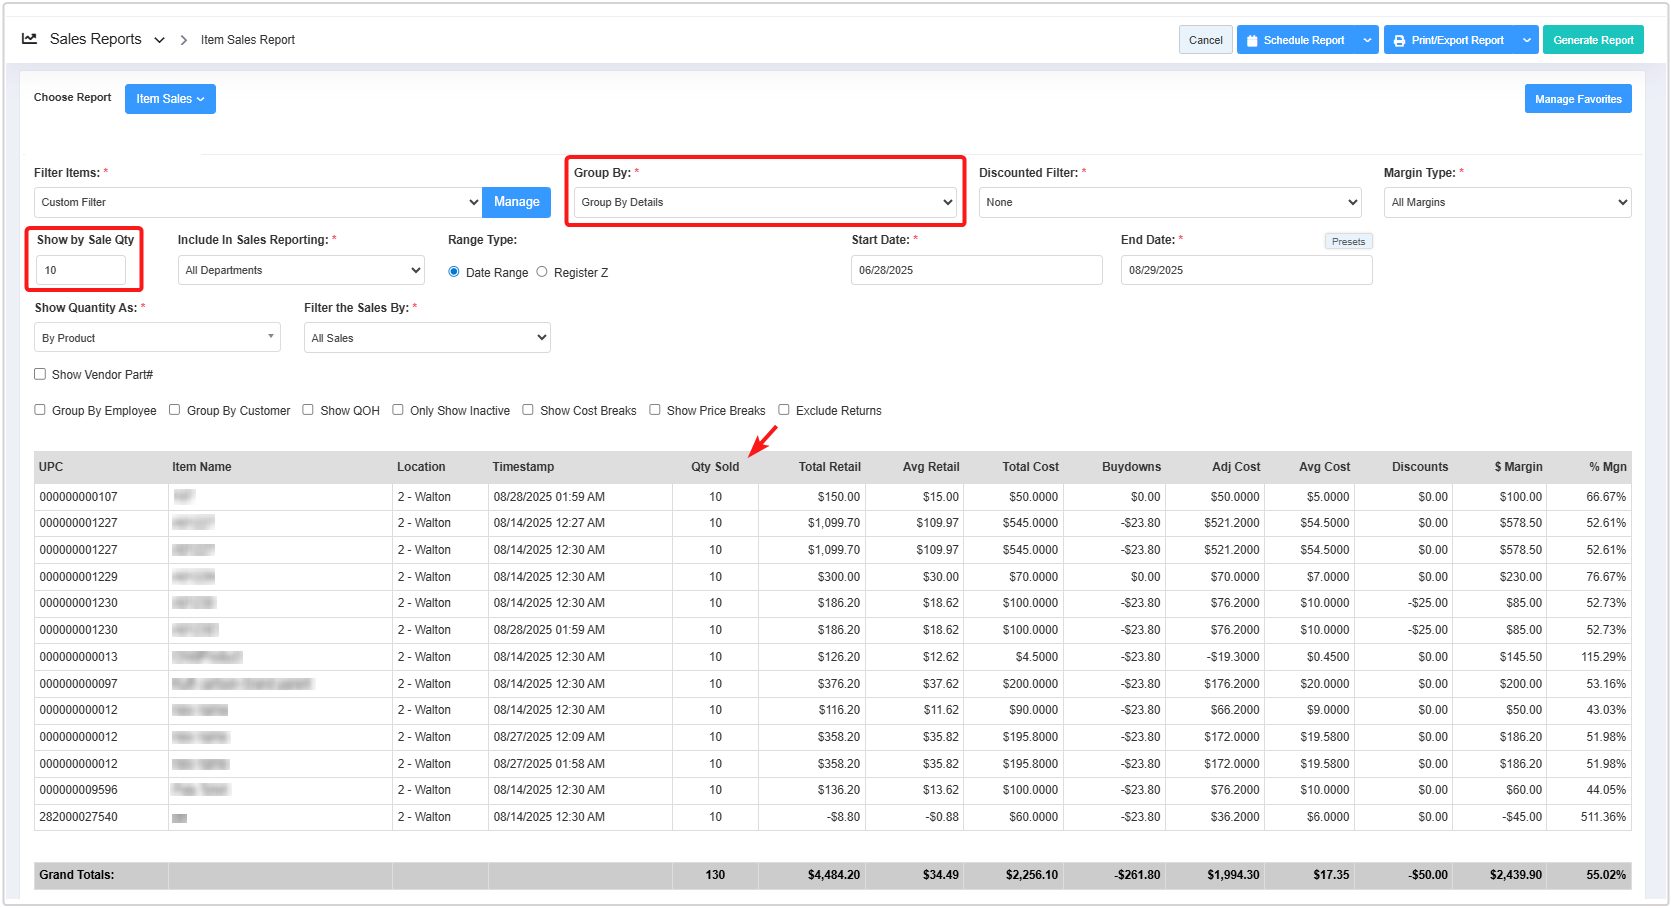Click the Qty Sold column header
Image resolution: width=1671 pixels, height=908 pixels.
coord(714,467)
